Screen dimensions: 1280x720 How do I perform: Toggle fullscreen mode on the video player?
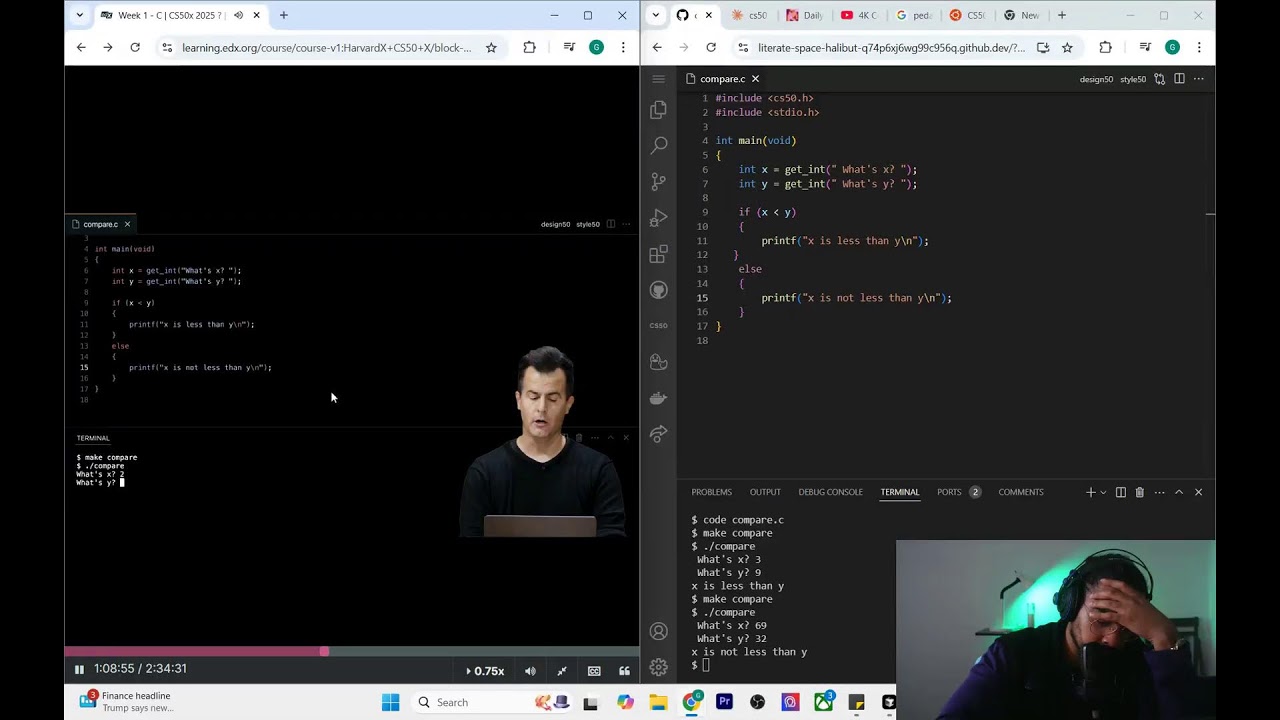(x=562, y=671)
